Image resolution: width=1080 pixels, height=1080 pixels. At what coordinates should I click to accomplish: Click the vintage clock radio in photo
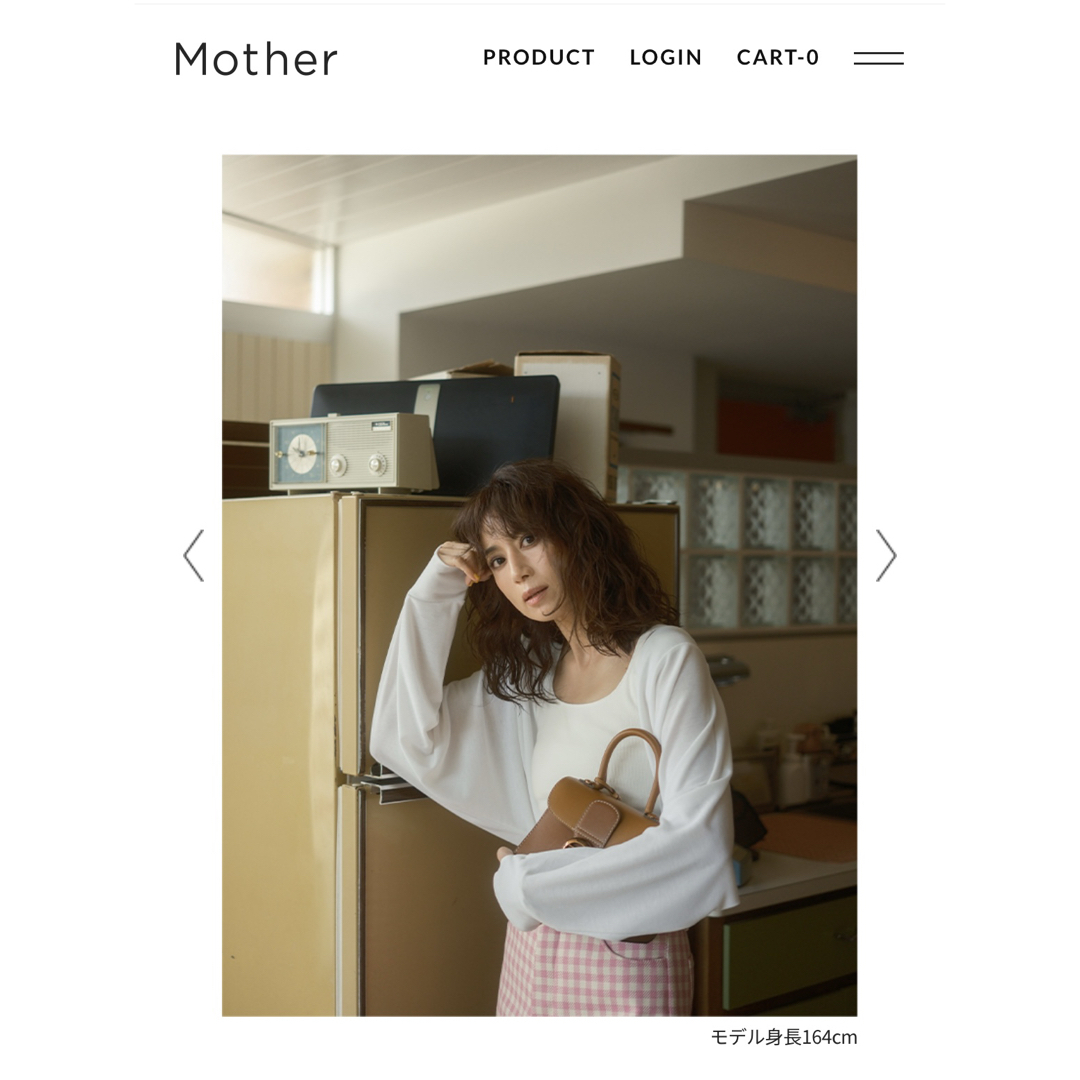coord(353,453)
